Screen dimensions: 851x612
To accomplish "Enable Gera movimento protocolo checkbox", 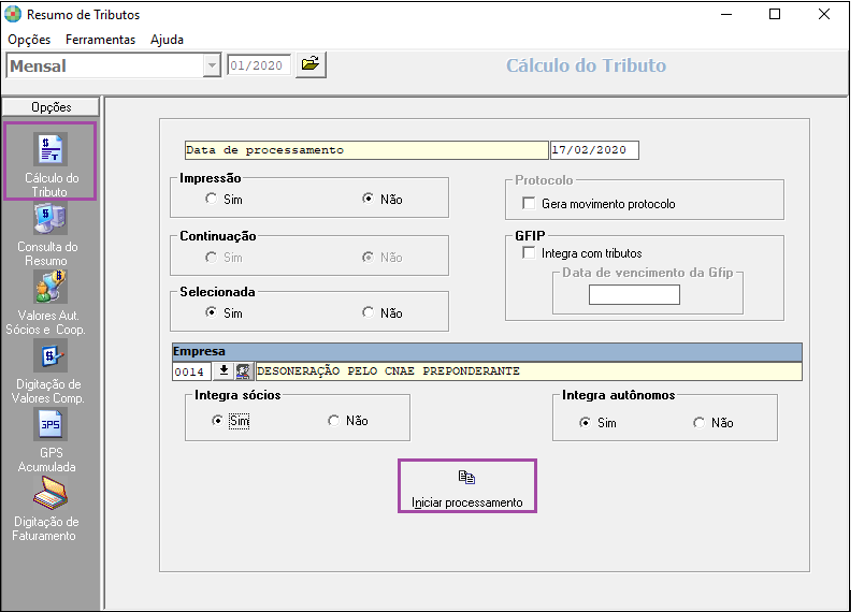I will pyautogui.click(x=529, y=203).
